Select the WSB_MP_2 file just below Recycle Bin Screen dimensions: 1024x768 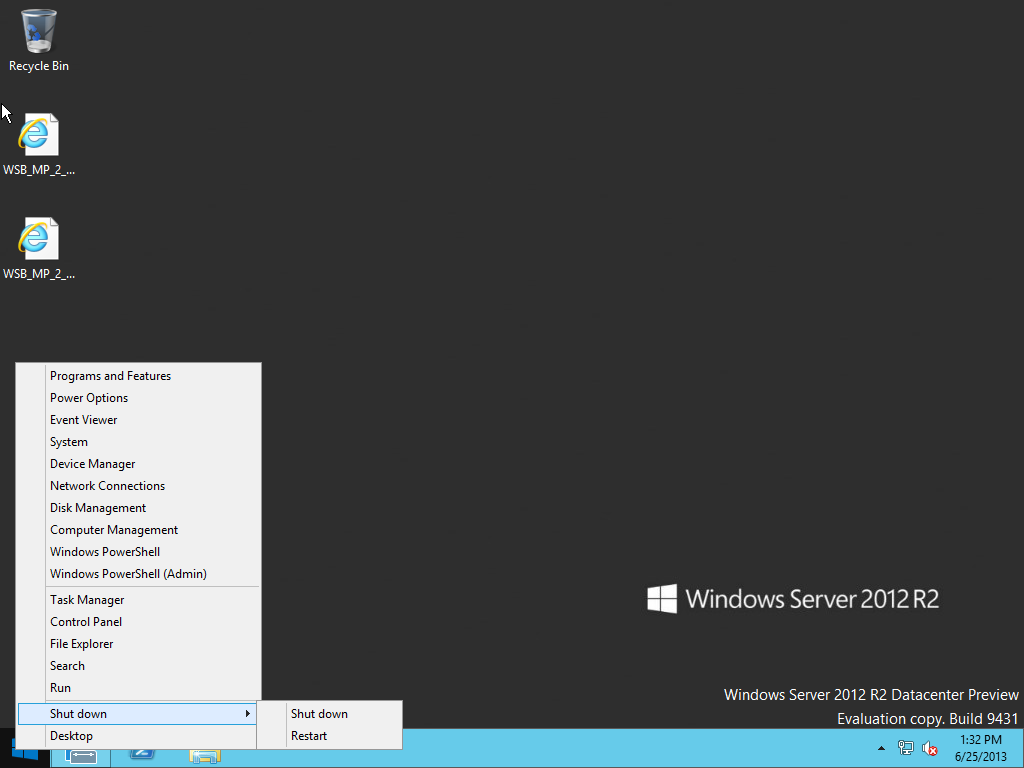pyautogui.click(x=39, y=144)
